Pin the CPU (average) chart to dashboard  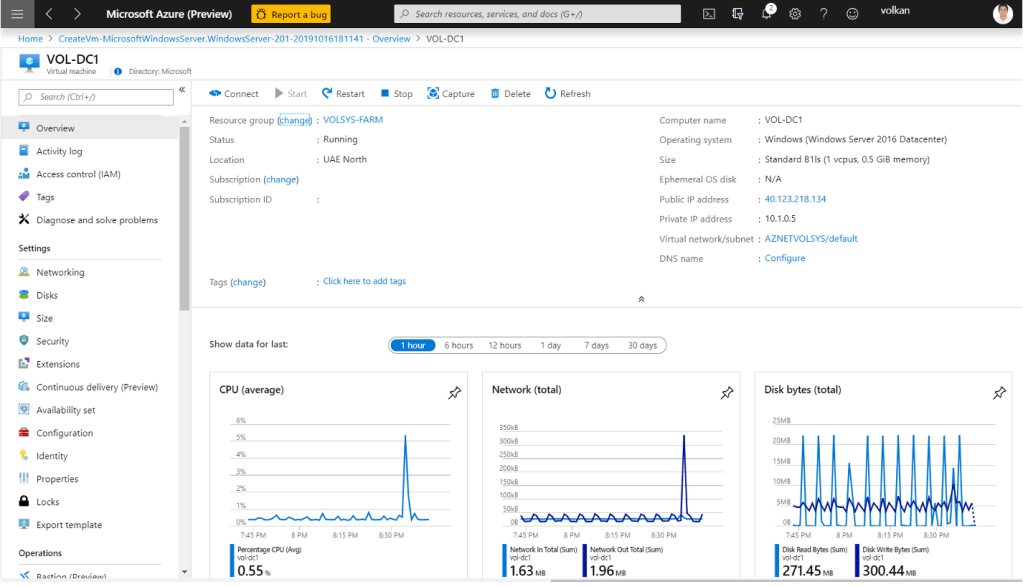pos(455,393)
